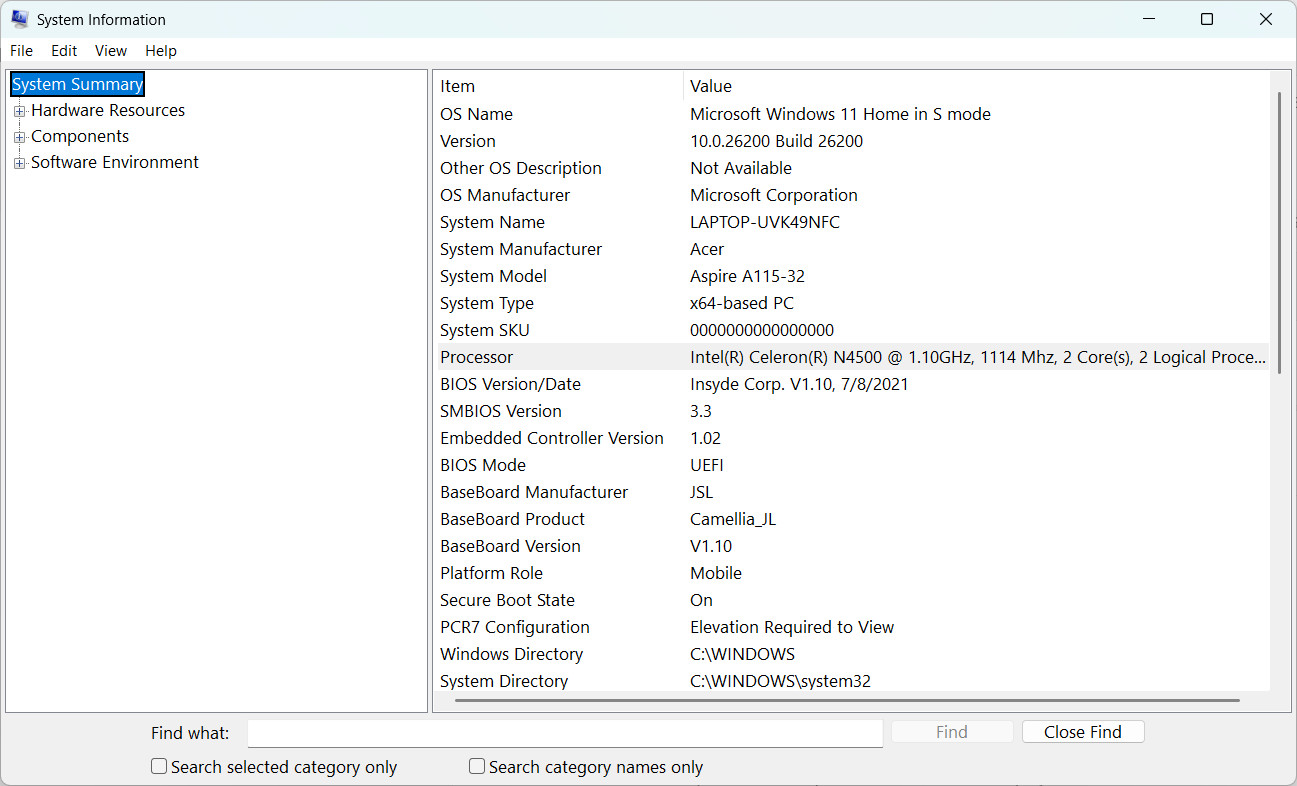Select the OS Manufacturer row

[853, 195]
